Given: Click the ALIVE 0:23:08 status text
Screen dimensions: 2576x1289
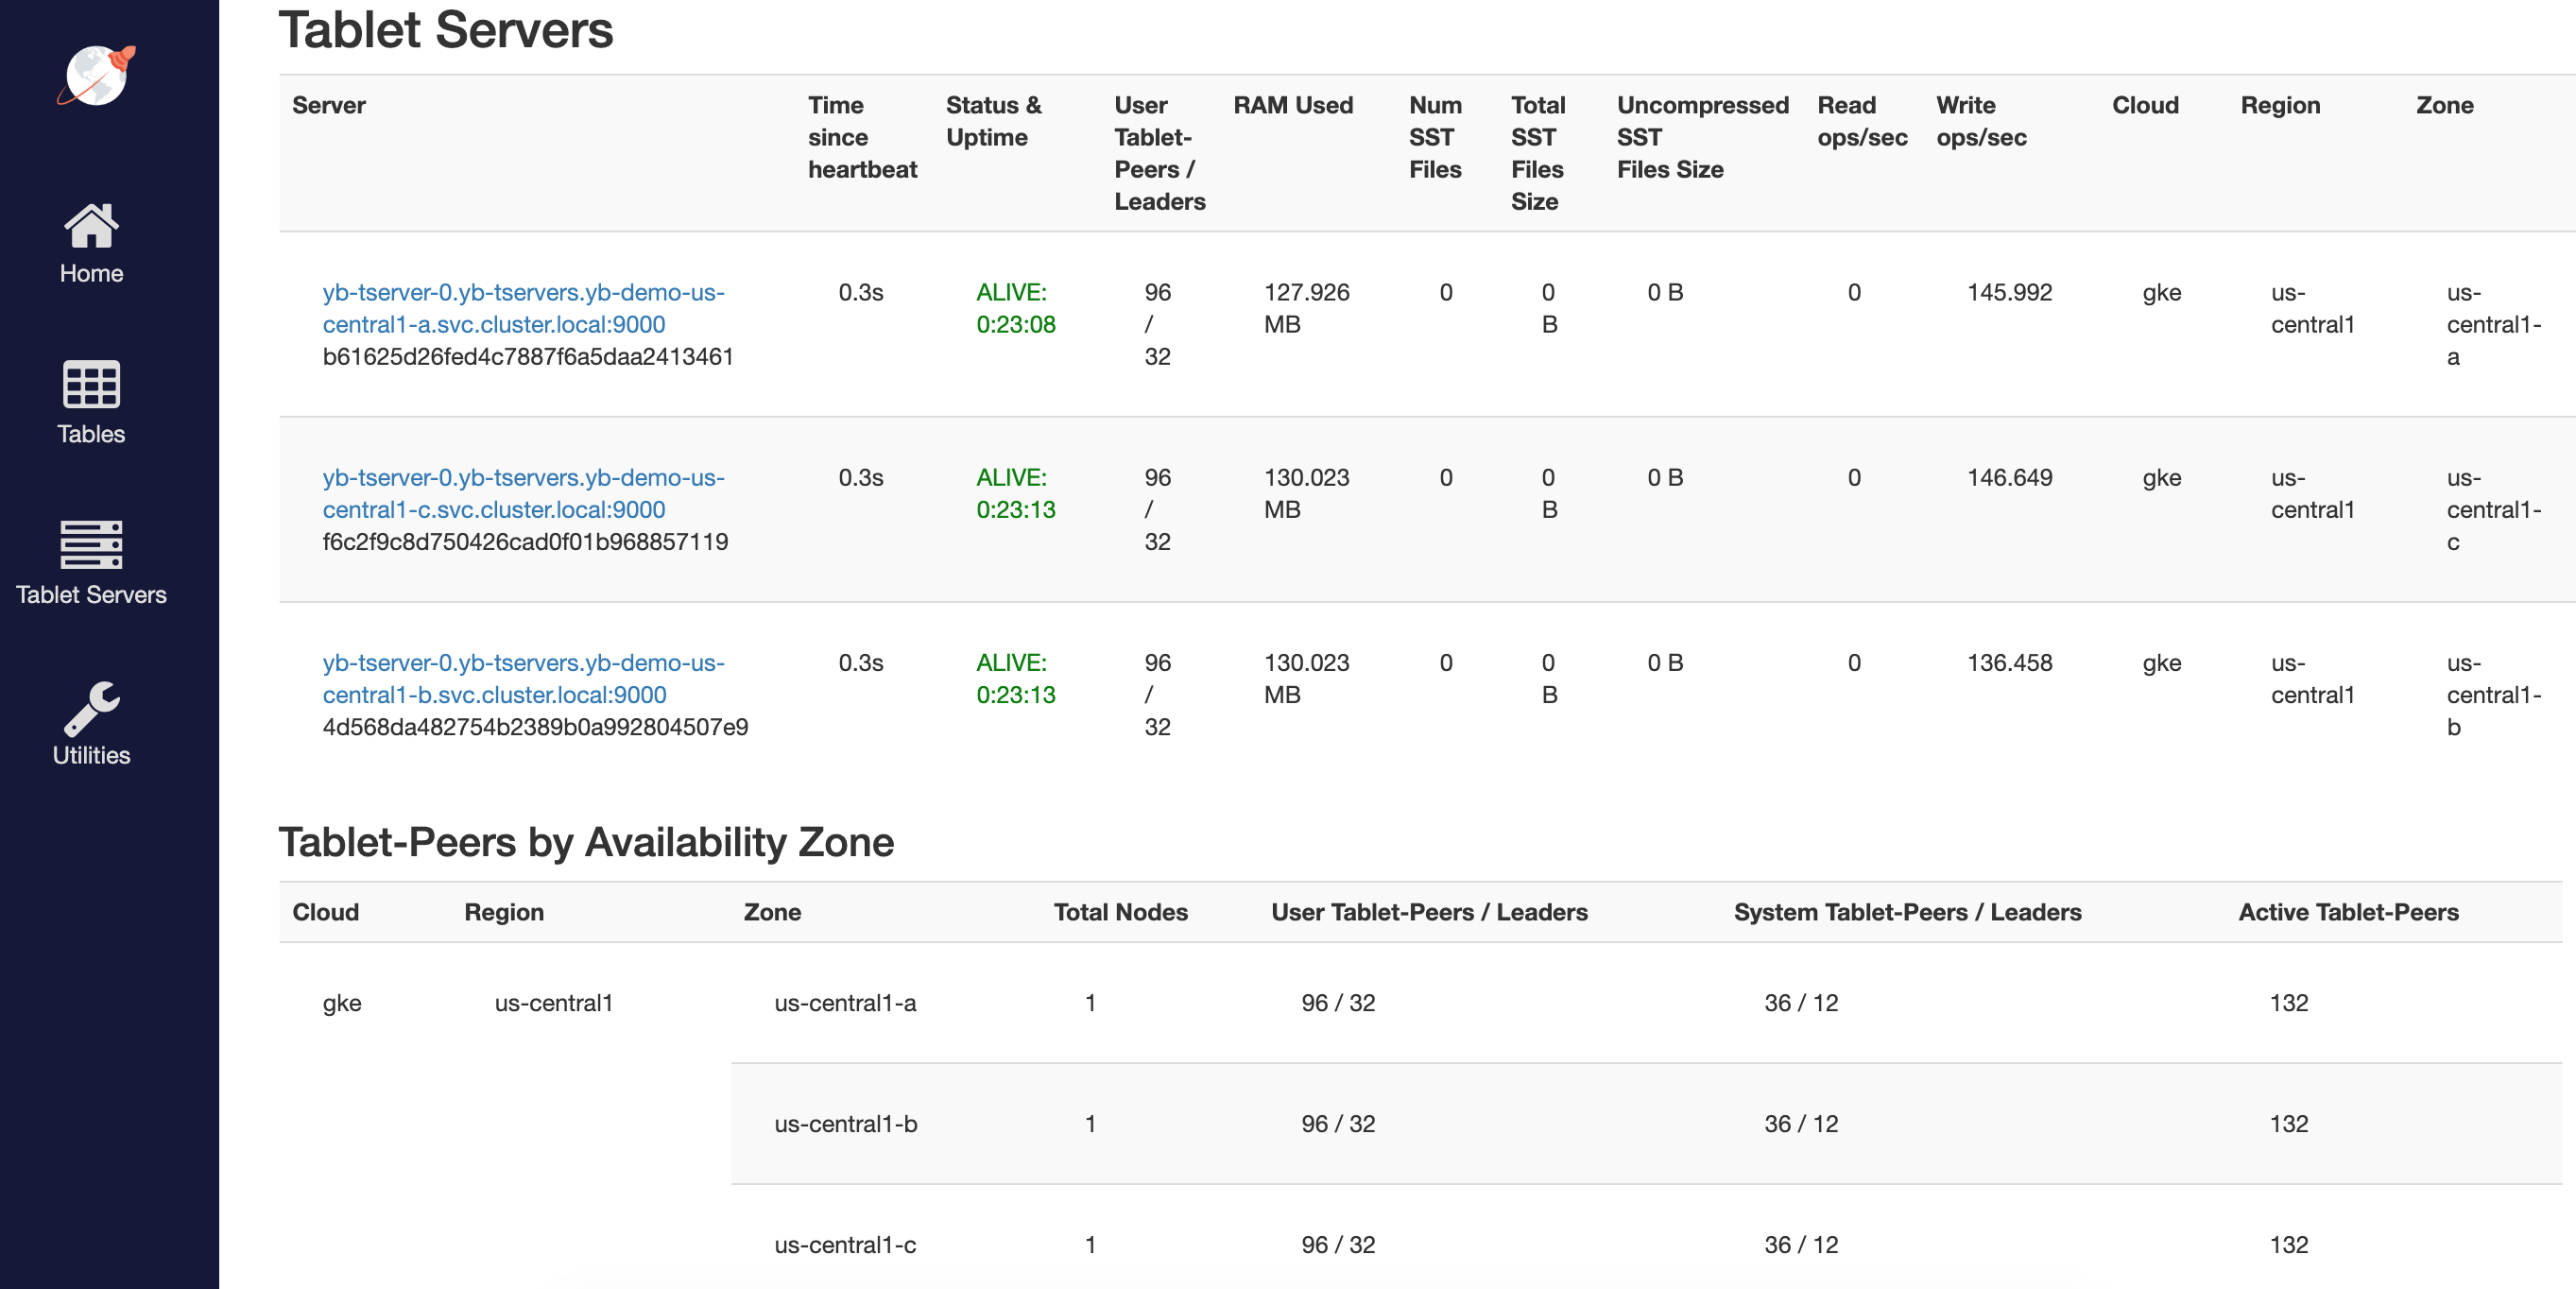Looking at the screenshot, I should point(1015,308).
